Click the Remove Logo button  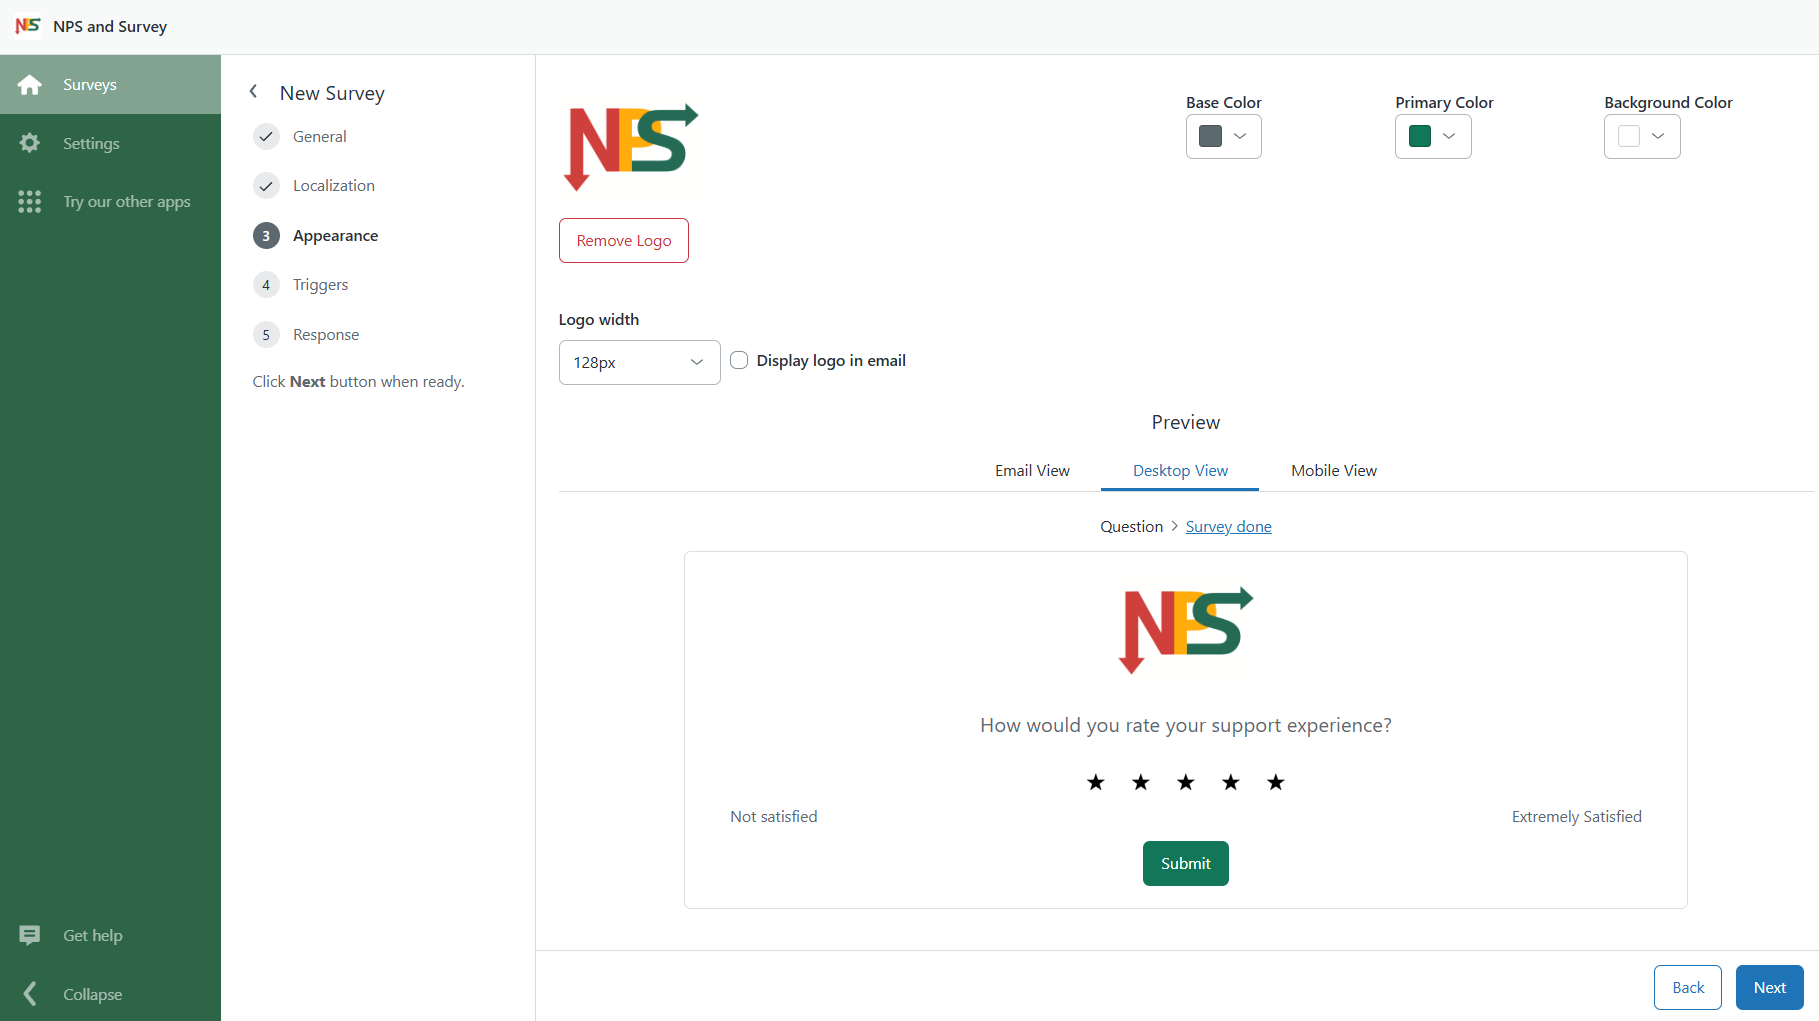pyautogui.click(x=624, y=241)
